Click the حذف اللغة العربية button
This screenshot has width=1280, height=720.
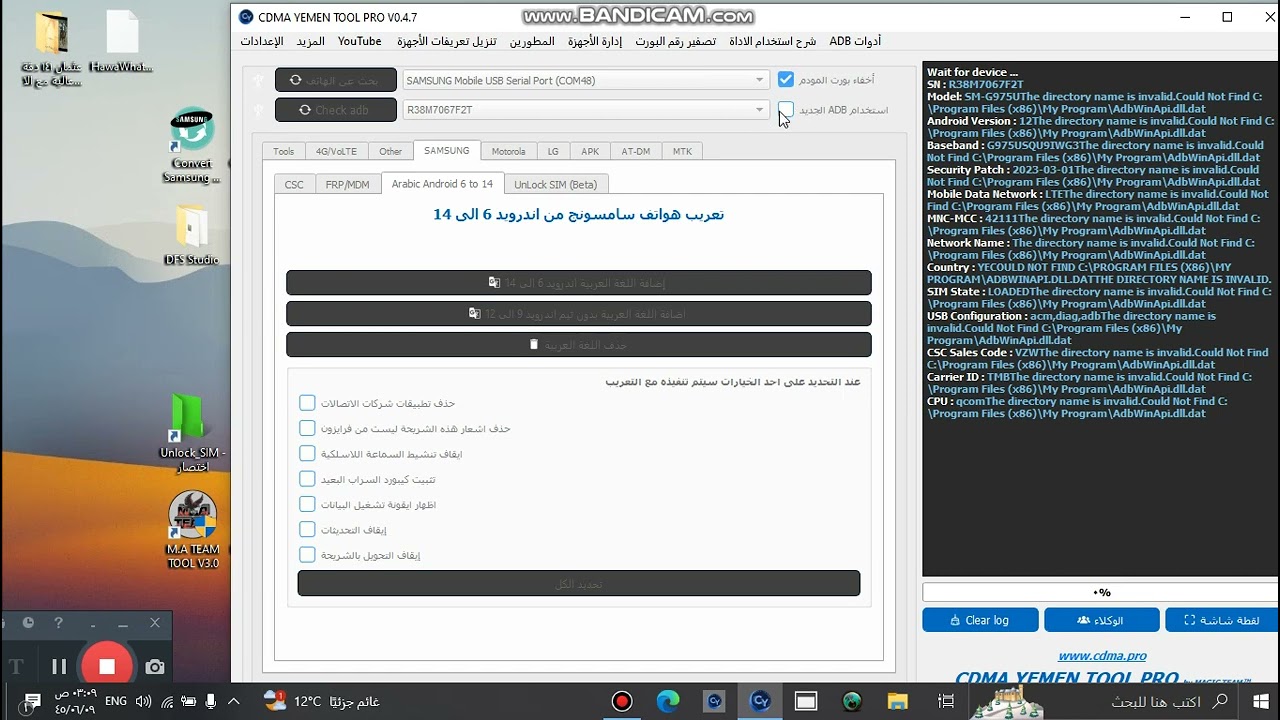tap(579, 345)
